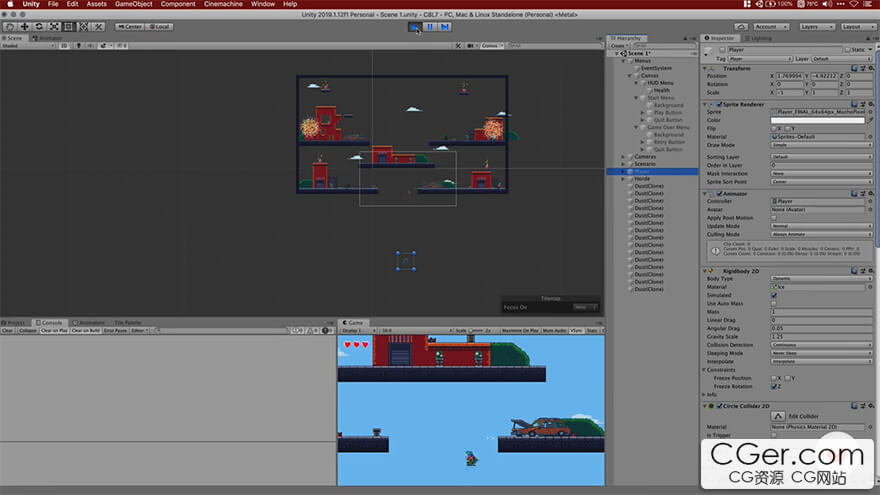Select the Move tool
Viewport: 880px width, 495px height.
pyautogui.click(x=25, y=26)
